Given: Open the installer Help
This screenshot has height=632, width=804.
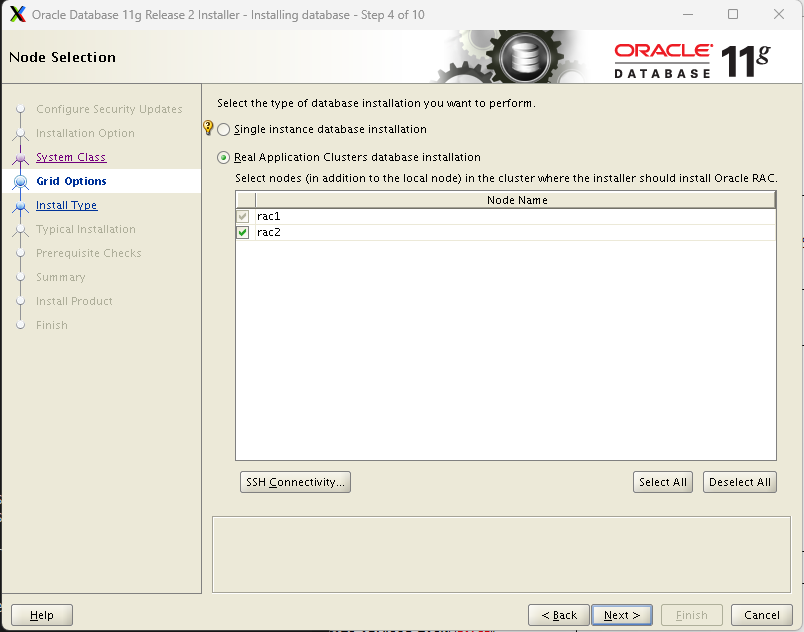Looking at the screenshot, I should click(42, 615).
